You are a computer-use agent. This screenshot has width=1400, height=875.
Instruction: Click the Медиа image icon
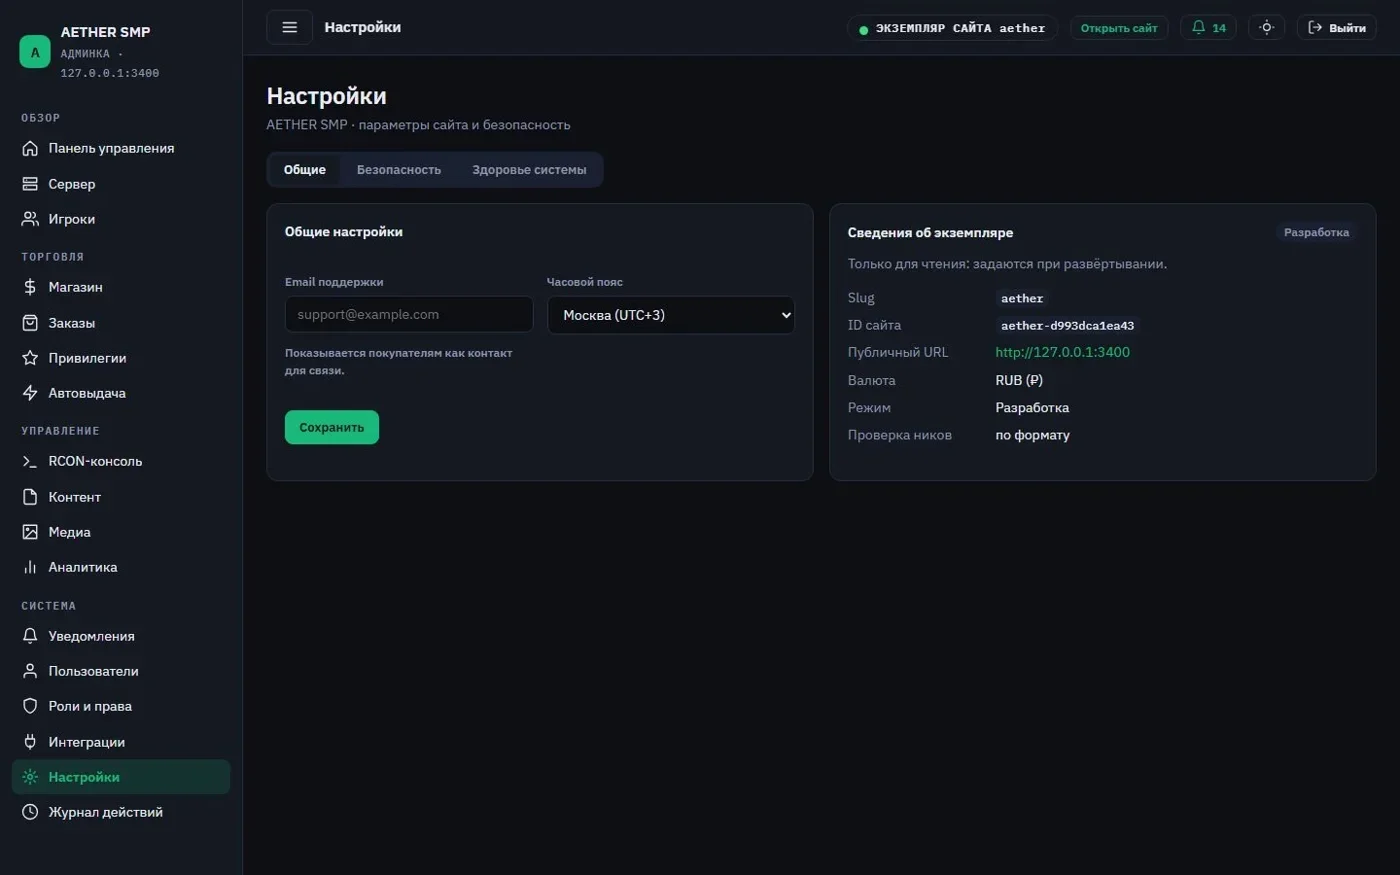(x=30, y=532)
